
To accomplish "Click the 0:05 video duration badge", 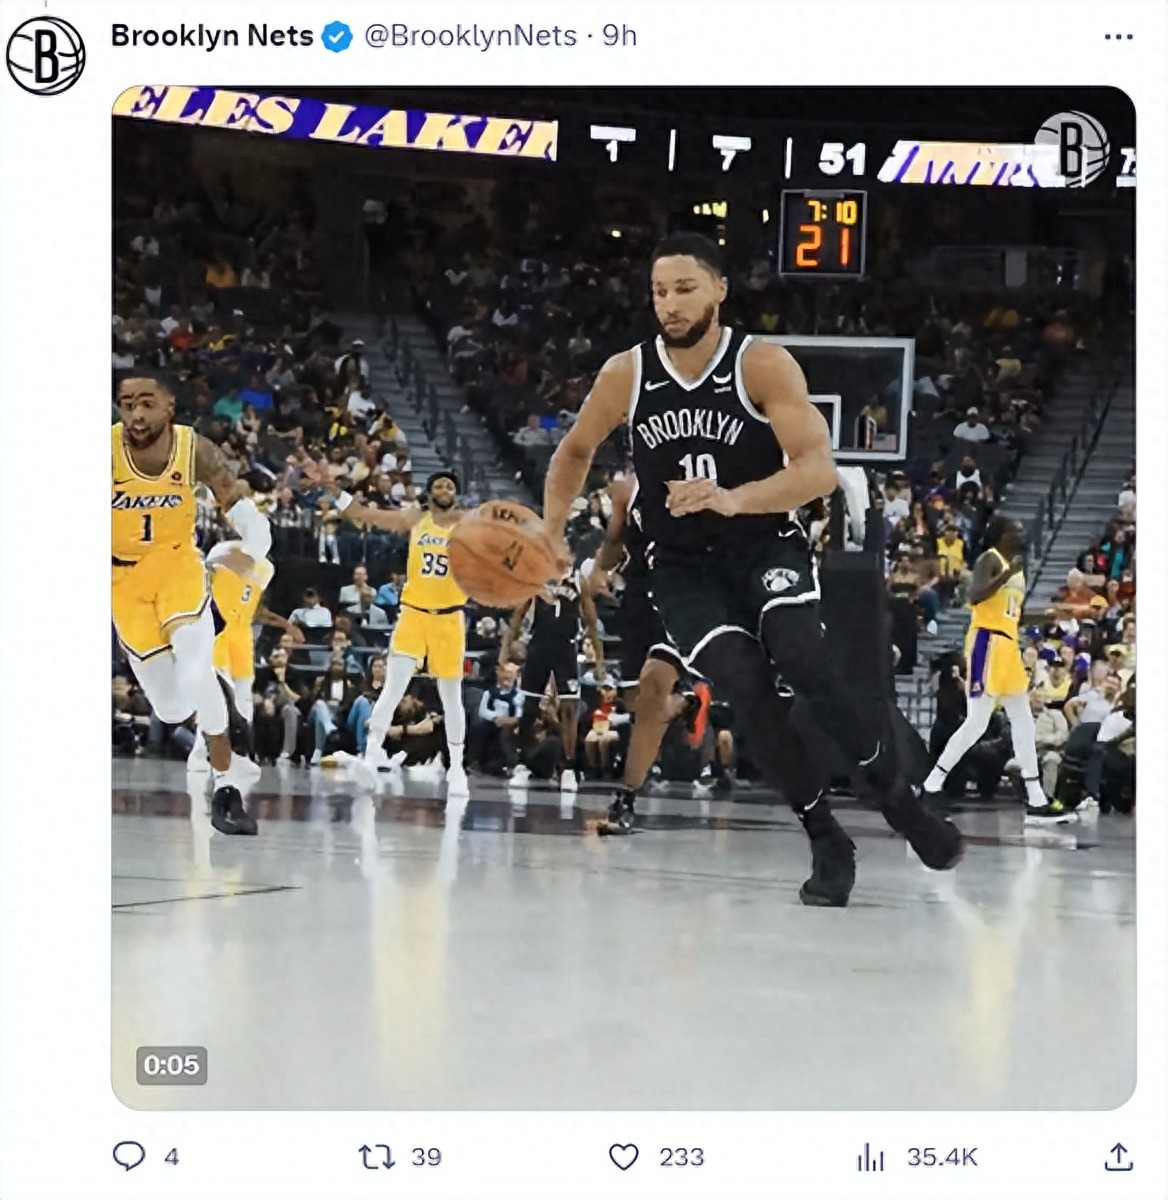I will [171, 1065].
